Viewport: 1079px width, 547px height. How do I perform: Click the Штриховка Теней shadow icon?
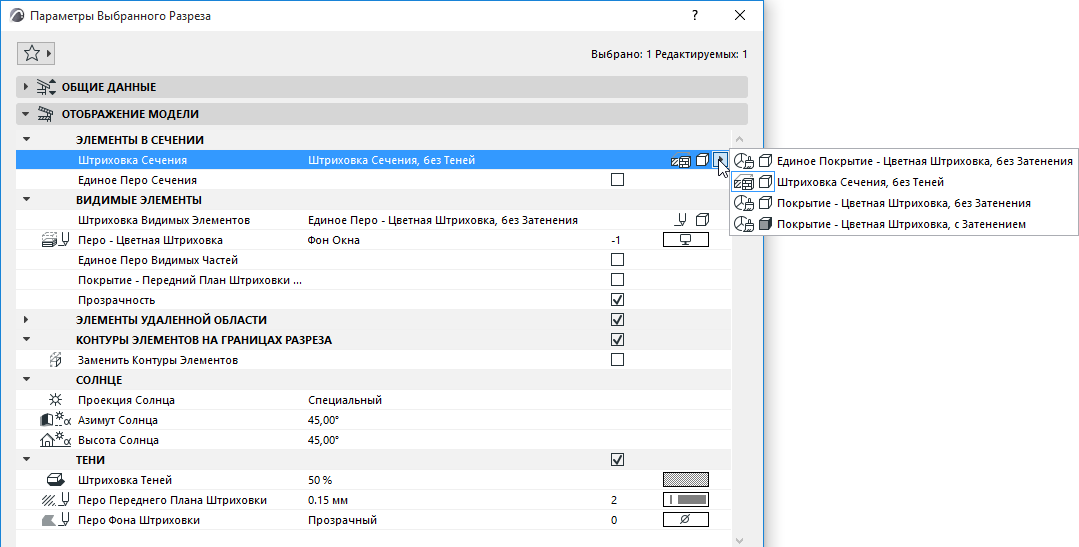point(56,480)
